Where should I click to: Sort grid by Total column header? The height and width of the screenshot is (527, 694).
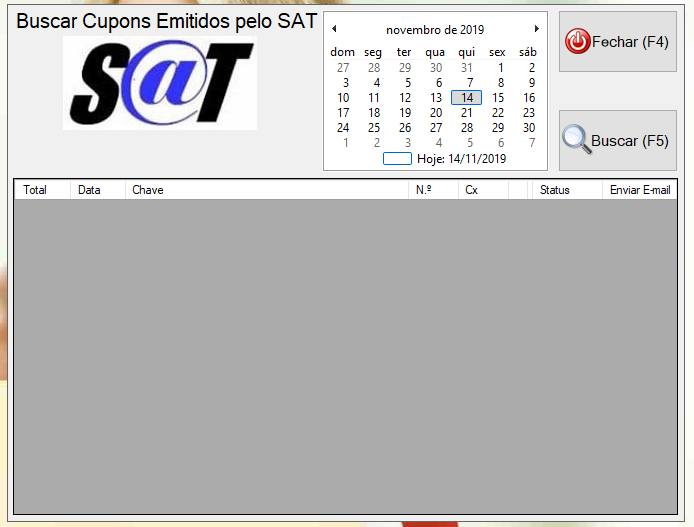coord(35,190)
